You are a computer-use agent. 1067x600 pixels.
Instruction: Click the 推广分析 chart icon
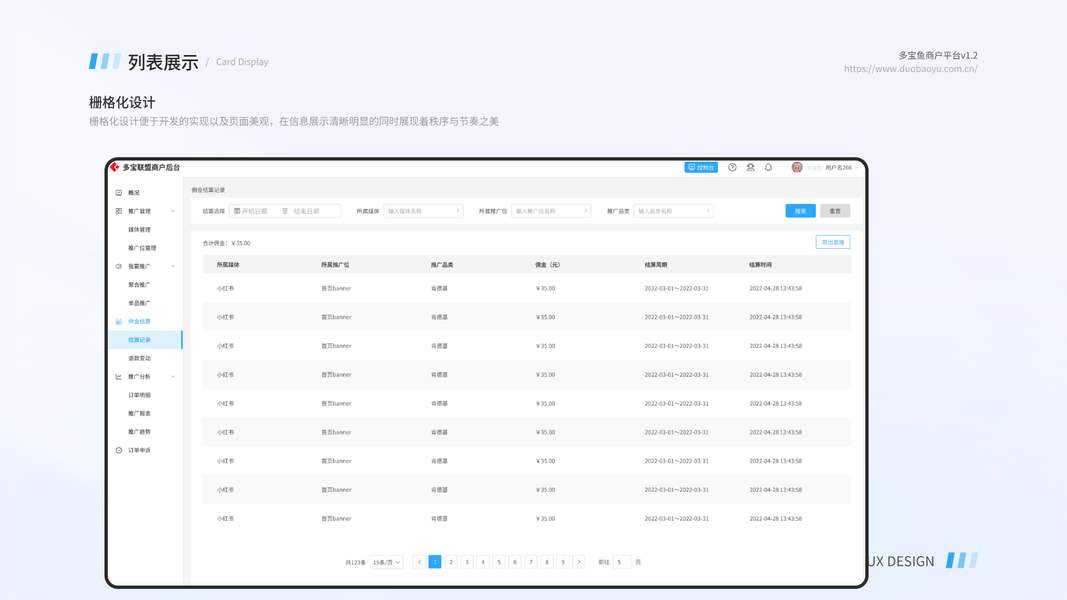click(x=118, y=376)
